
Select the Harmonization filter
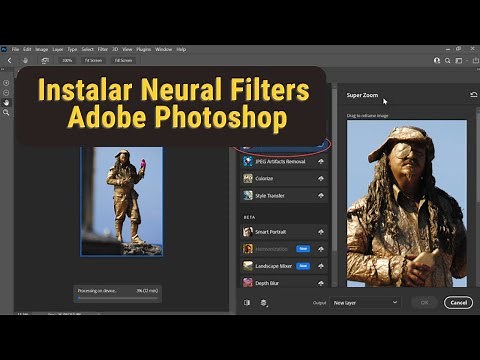[x=284, y=249]
